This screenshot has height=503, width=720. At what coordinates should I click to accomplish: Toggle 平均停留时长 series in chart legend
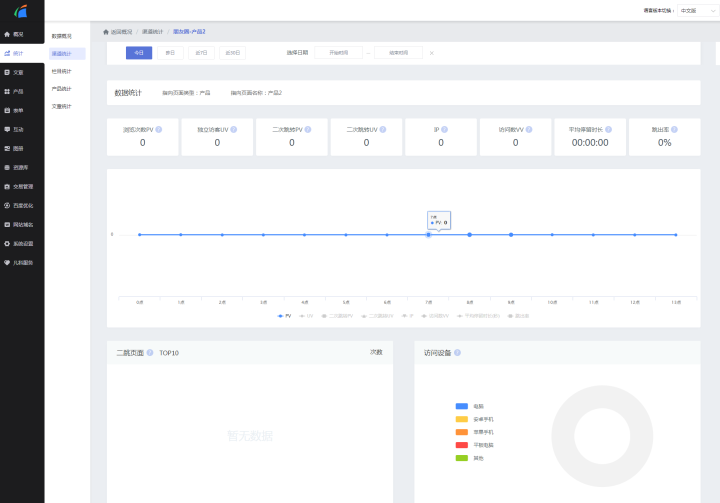click(x=478, y=316)
